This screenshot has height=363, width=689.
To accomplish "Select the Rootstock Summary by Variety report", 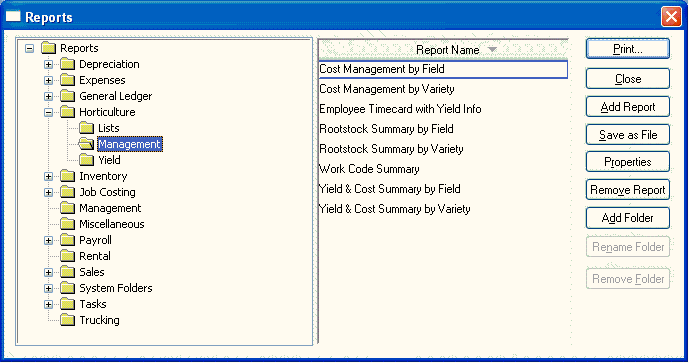I will (x=443, y=149).
